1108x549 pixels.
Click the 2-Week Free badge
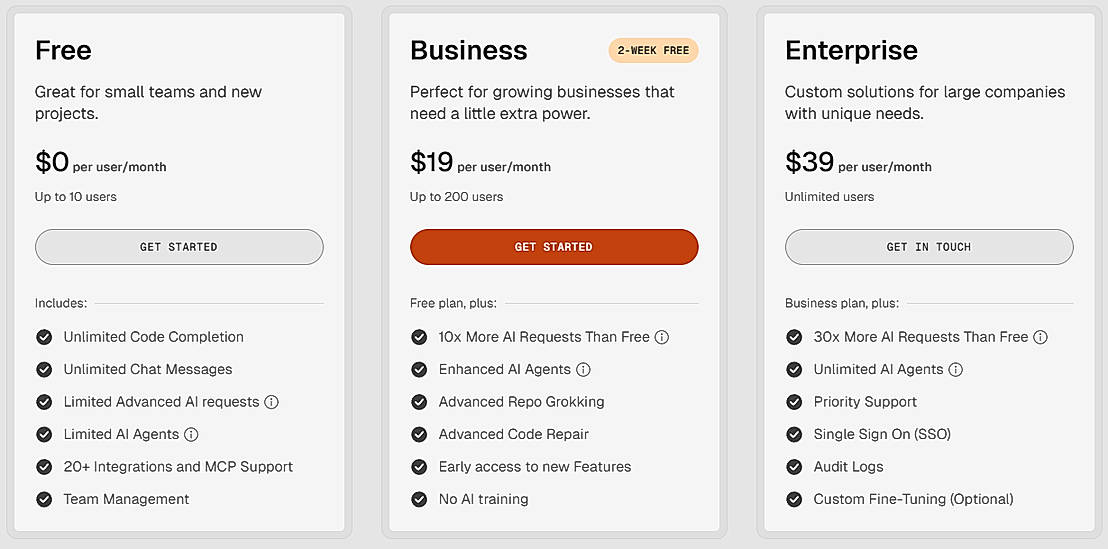(653, 50)
